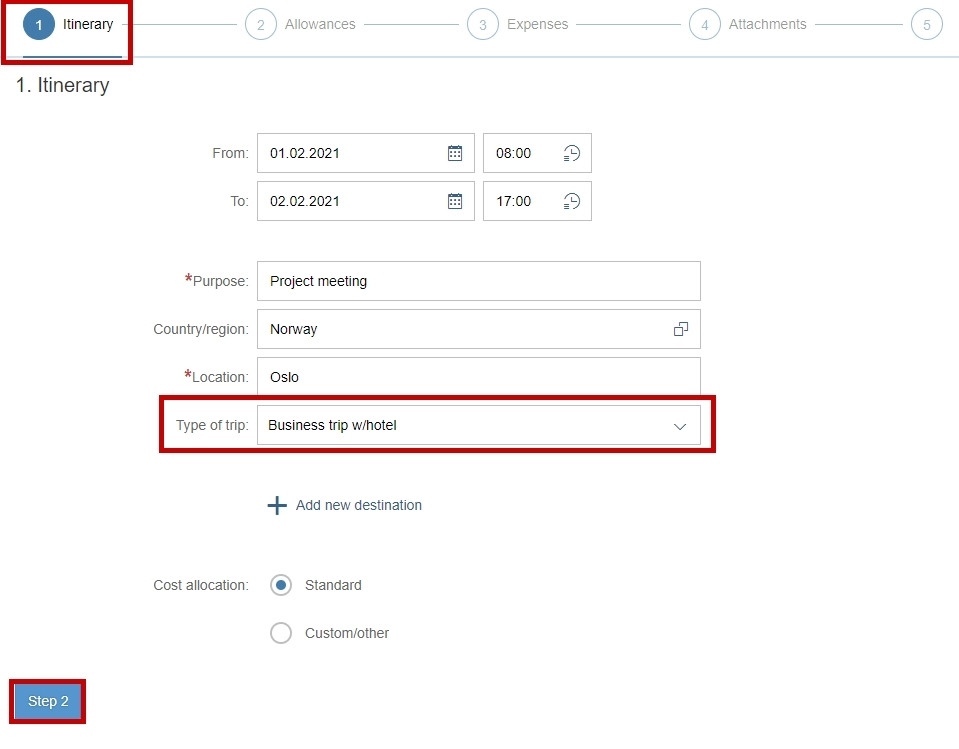
Task: Click the Location field containing Oslo
Action: point(479,377)
